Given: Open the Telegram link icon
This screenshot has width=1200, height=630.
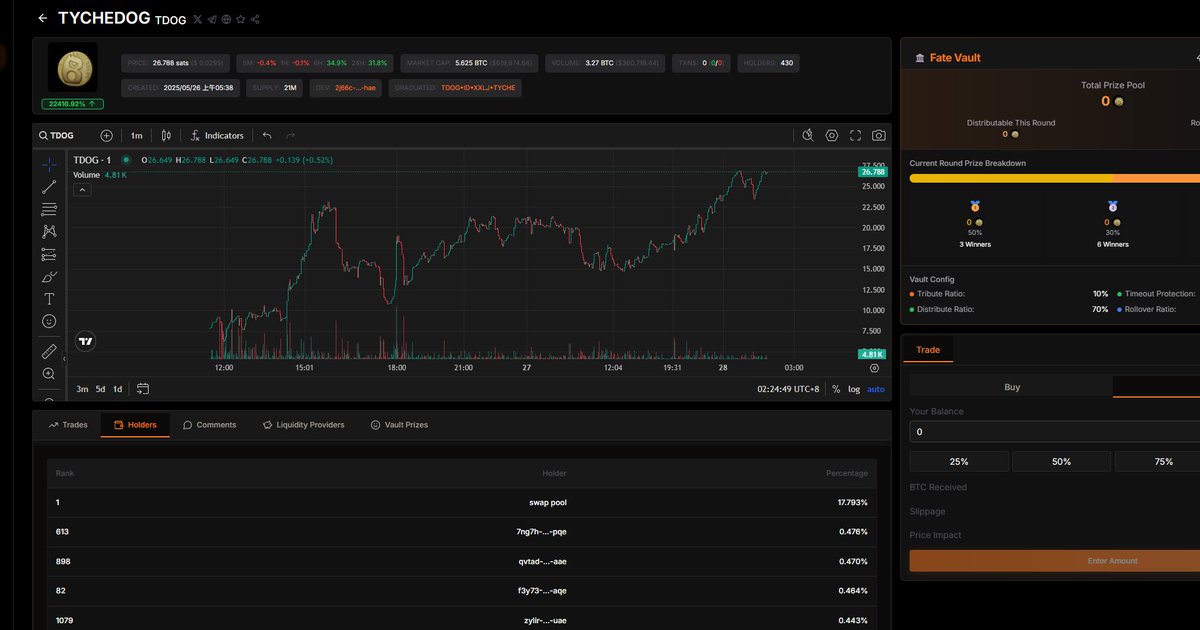Looking at the screenshot, I should coord(211,19).
